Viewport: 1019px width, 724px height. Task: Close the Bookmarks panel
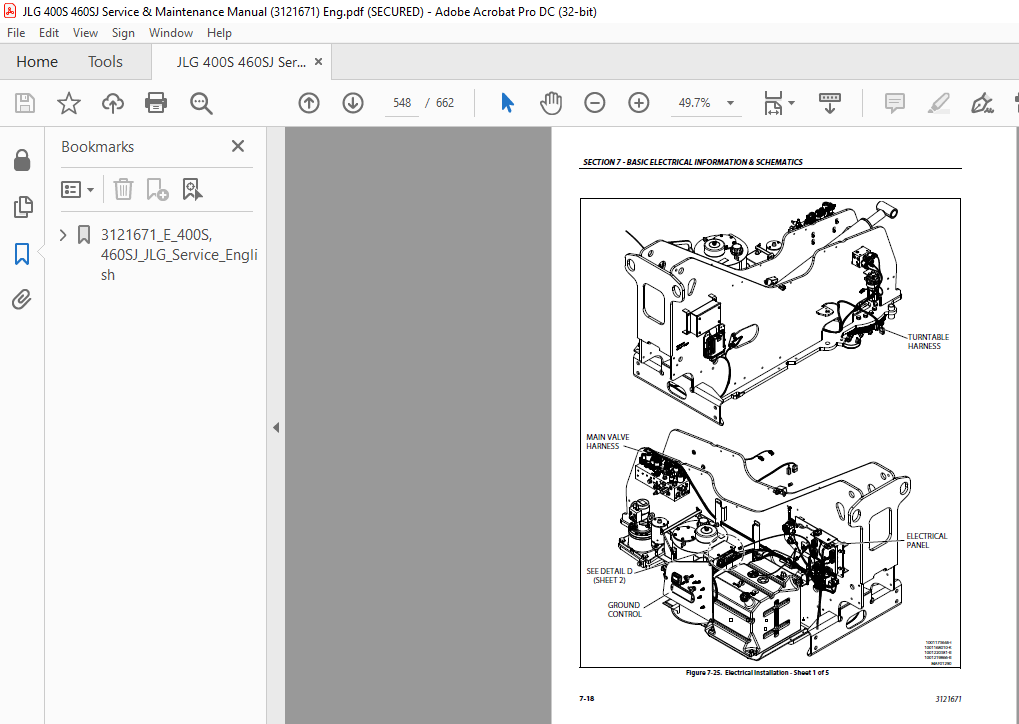coord(238,146)
